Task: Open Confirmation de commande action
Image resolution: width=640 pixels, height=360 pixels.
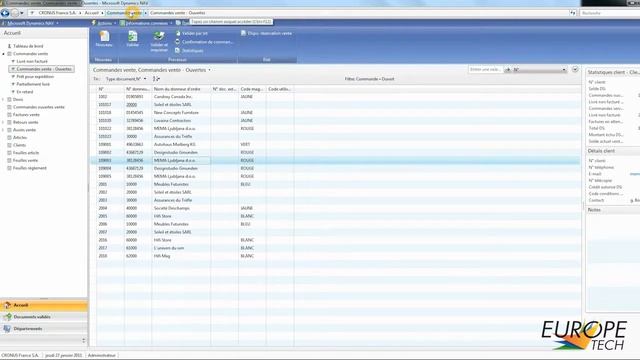Action: pyautogui.click(x=204, y=42)
